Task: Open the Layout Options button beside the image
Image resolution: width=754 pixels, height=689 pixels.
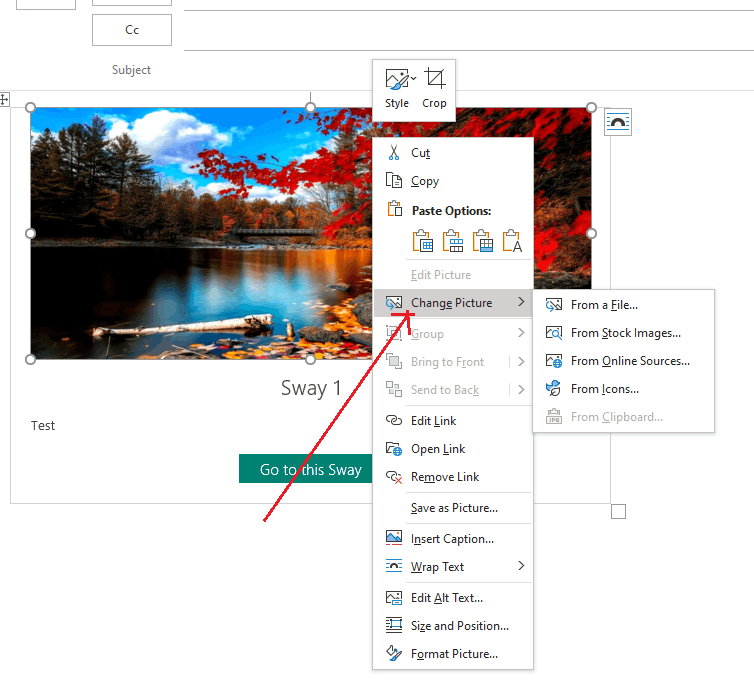Action: click(618, 122)
